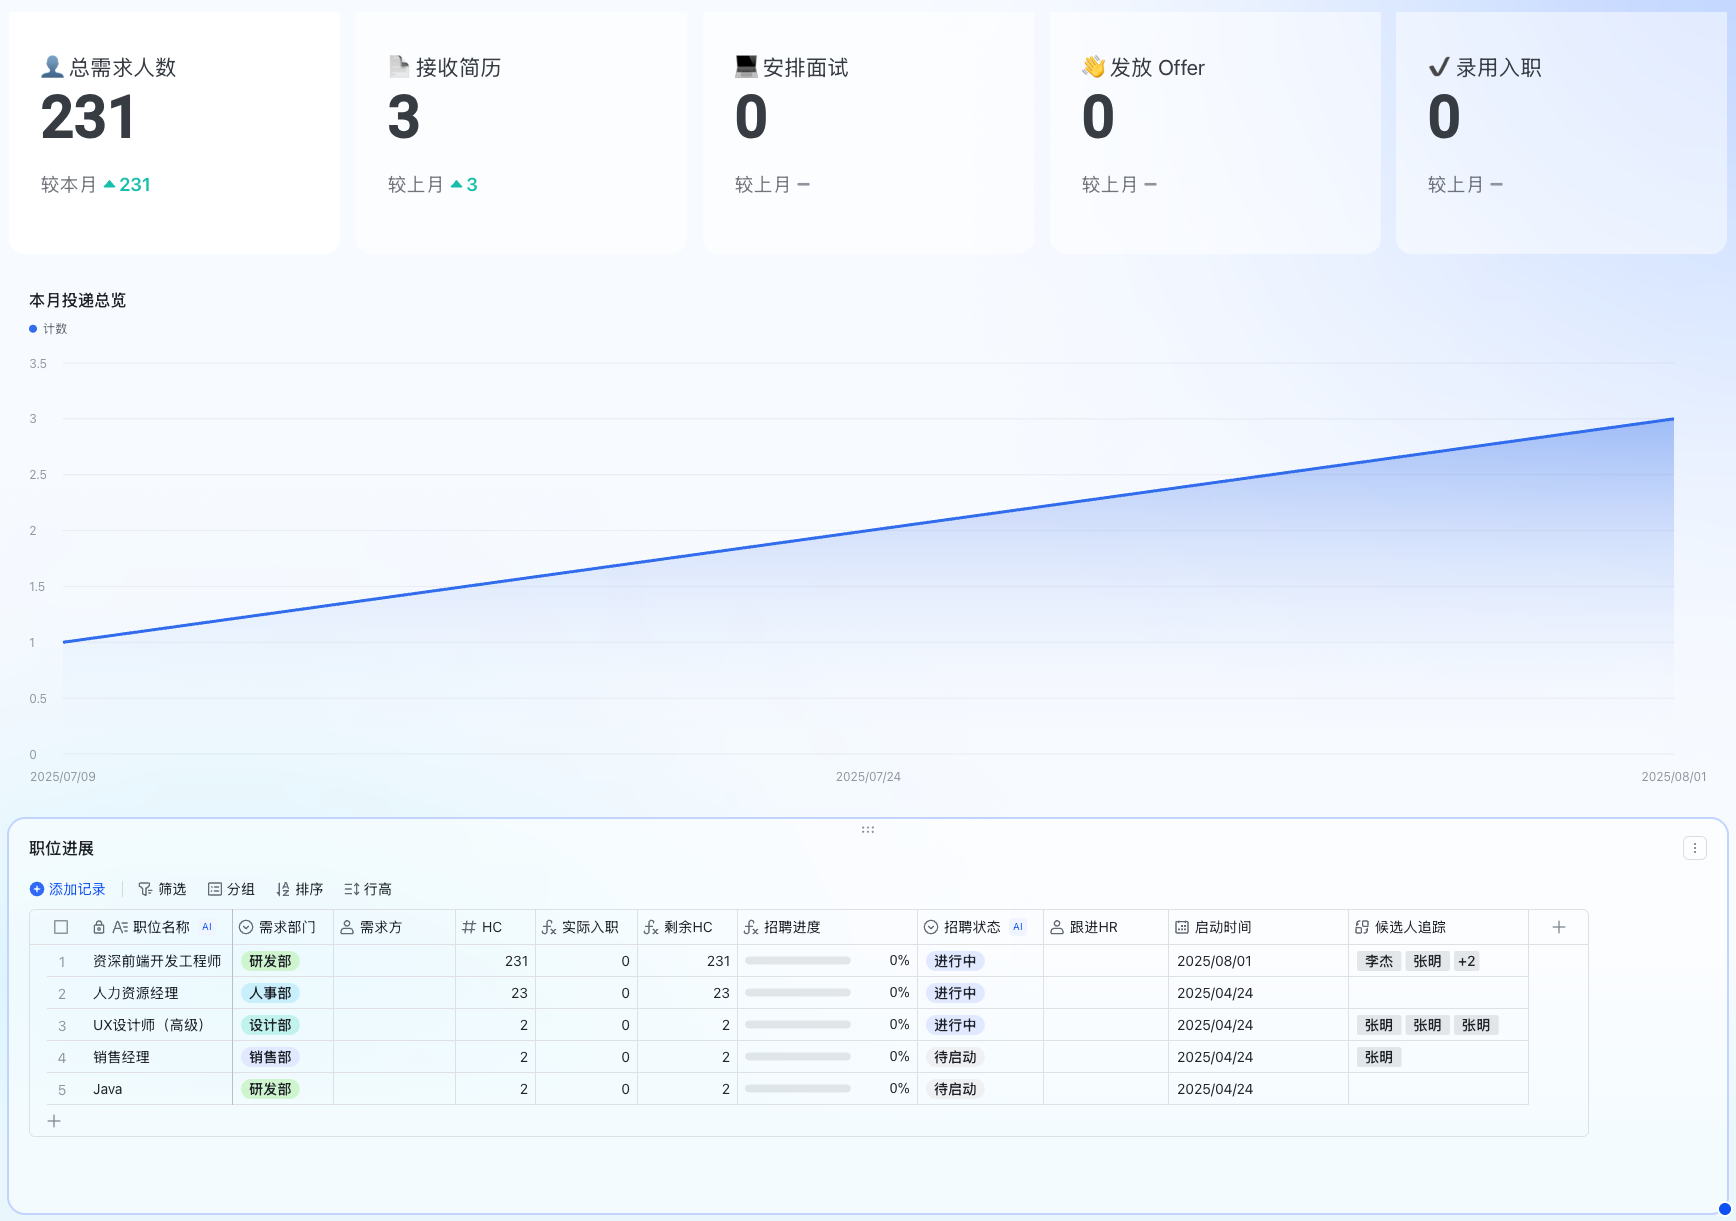
Task: Open 进行中 status of 人力资源经理 row
Action: click(955, 993)
